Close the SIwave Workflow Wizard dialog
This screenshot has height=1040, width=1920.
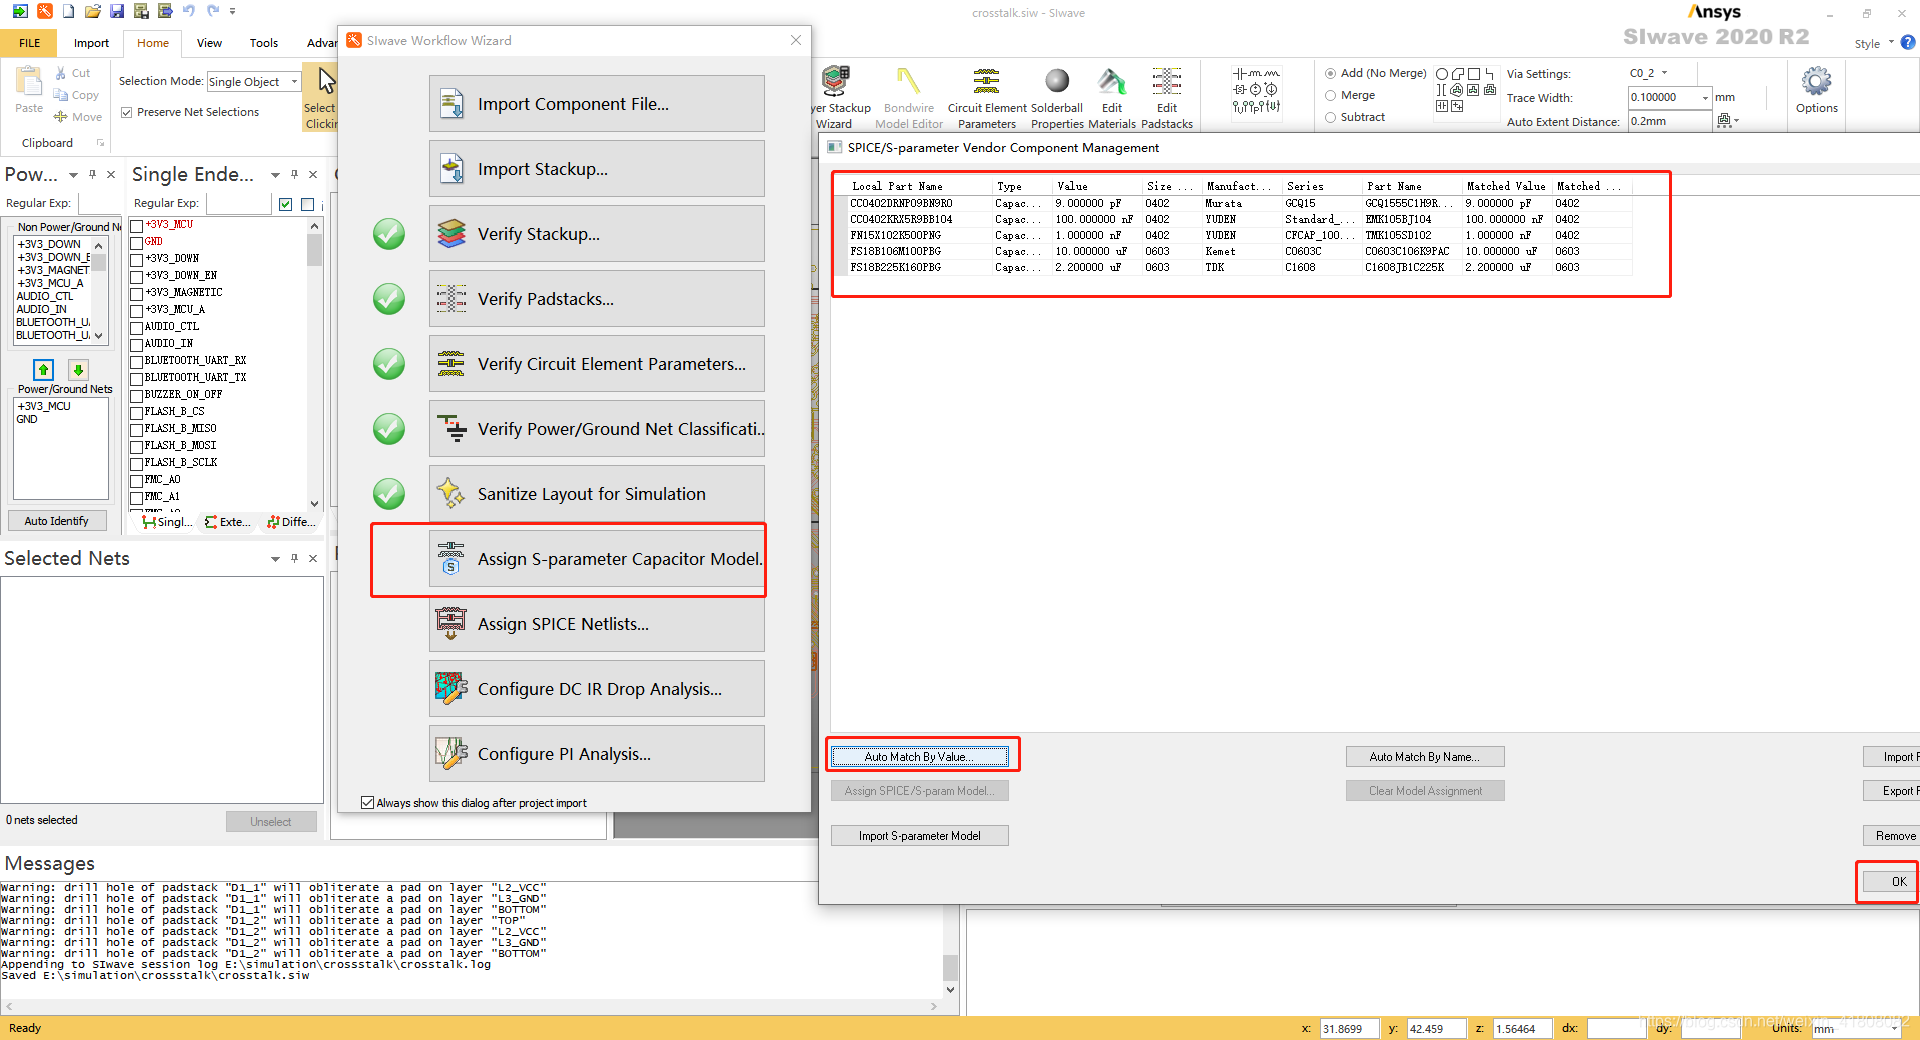796,40
